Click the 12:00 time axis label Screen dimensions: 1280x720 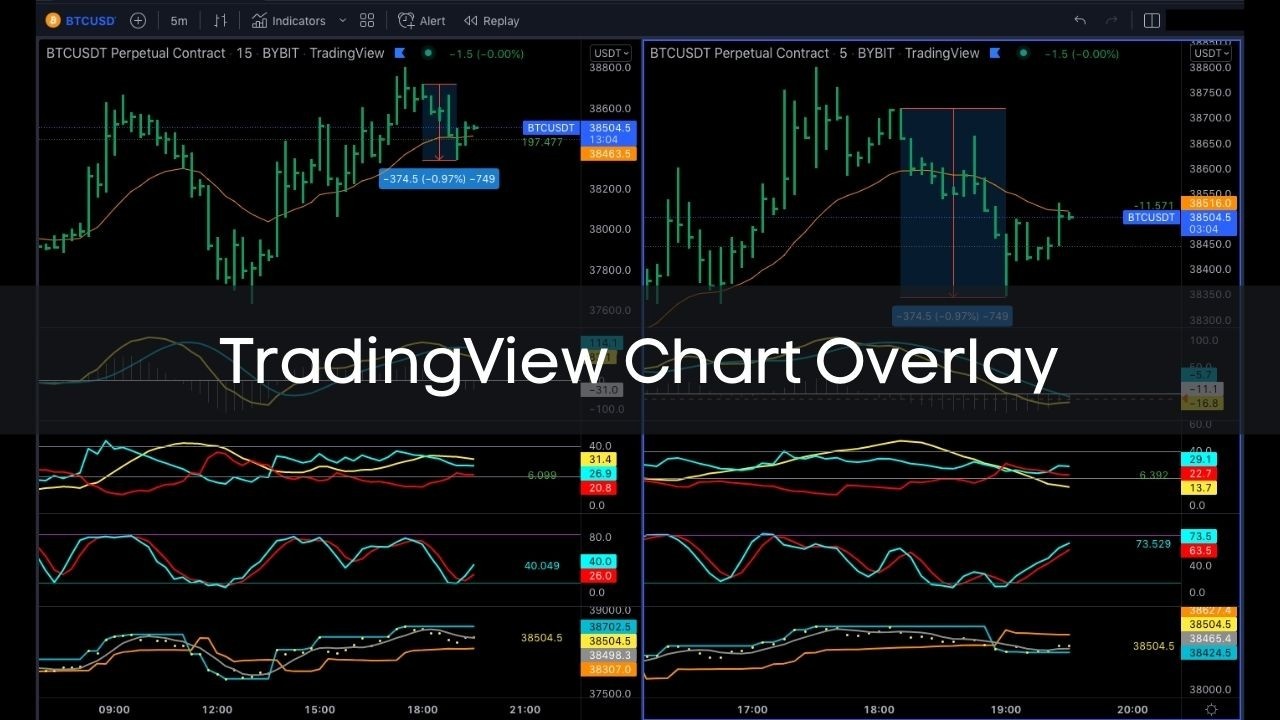(217, 709)
